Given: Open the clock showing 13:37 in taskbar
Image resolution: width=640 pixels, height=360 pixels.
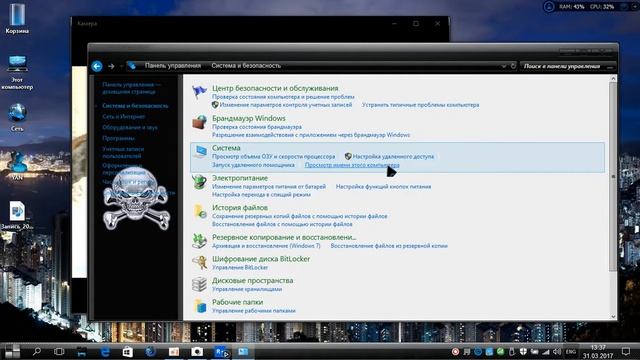Looking at the screenshot, I should [598, 351].
